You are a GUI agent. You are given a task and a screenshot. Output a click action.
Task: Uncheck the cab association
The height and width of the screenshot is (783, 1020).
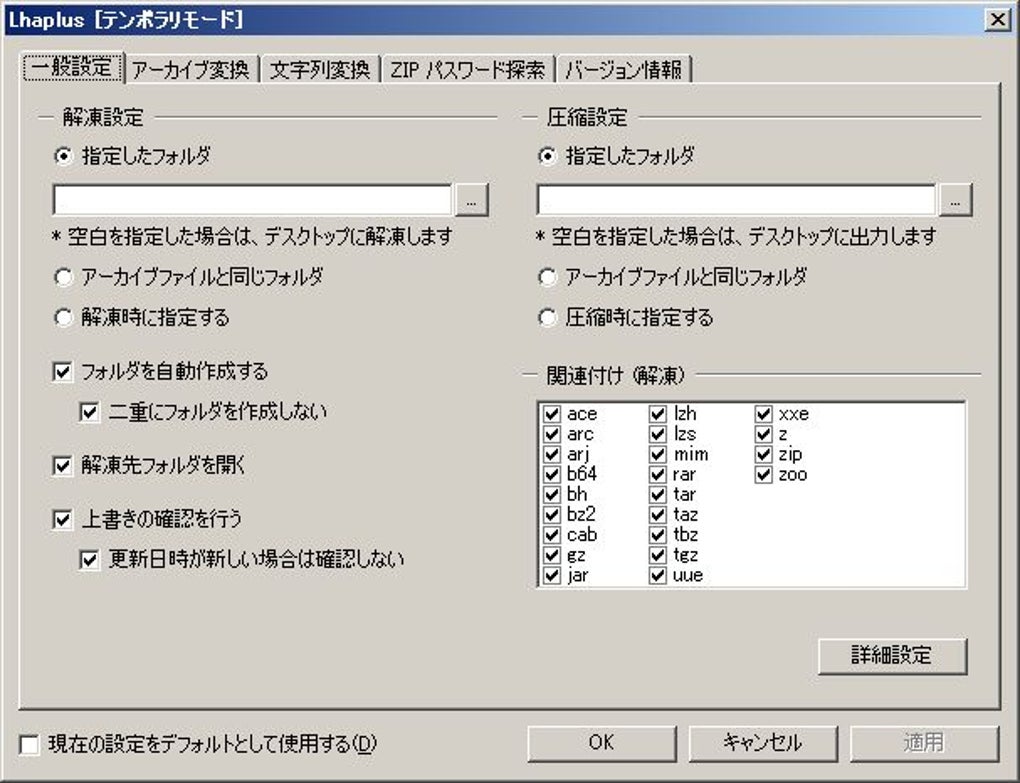(x=552, y=535)
